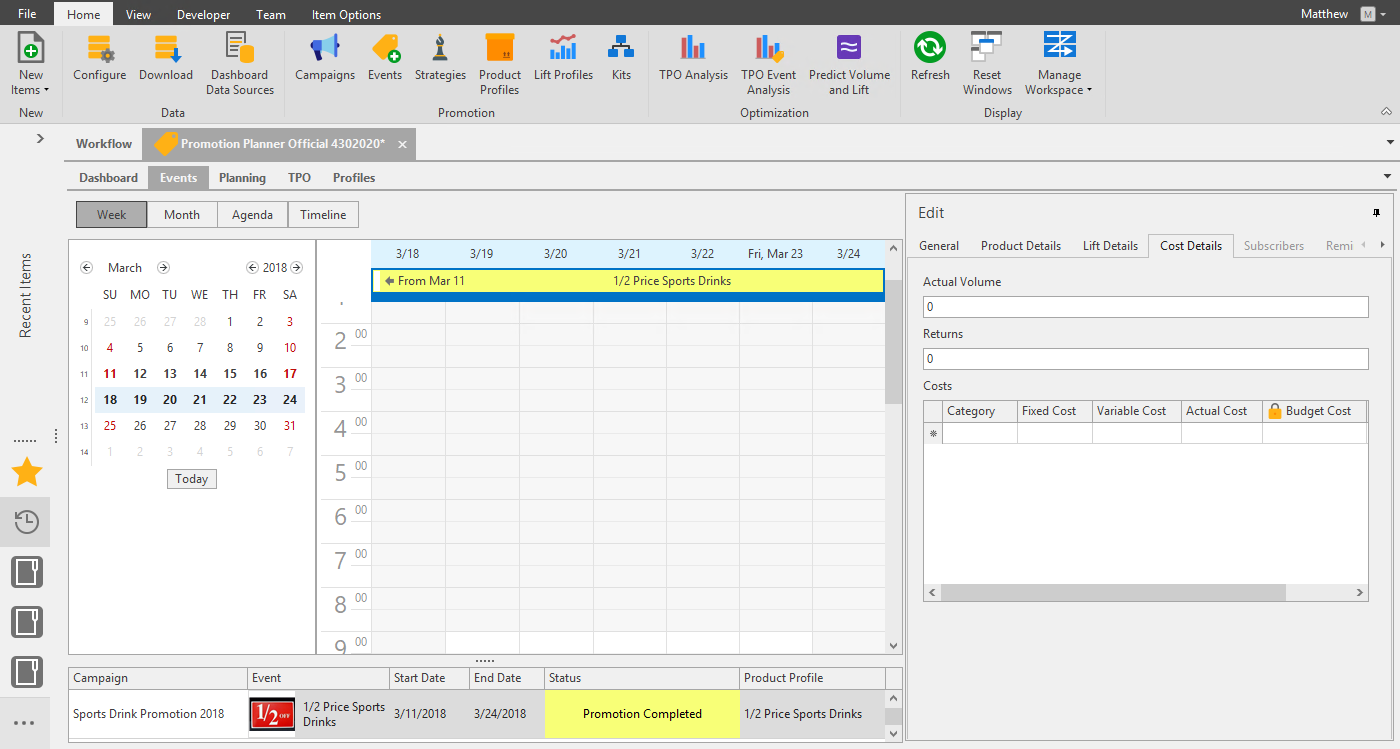Go to the Profiles subtab

tap(354, 178)
